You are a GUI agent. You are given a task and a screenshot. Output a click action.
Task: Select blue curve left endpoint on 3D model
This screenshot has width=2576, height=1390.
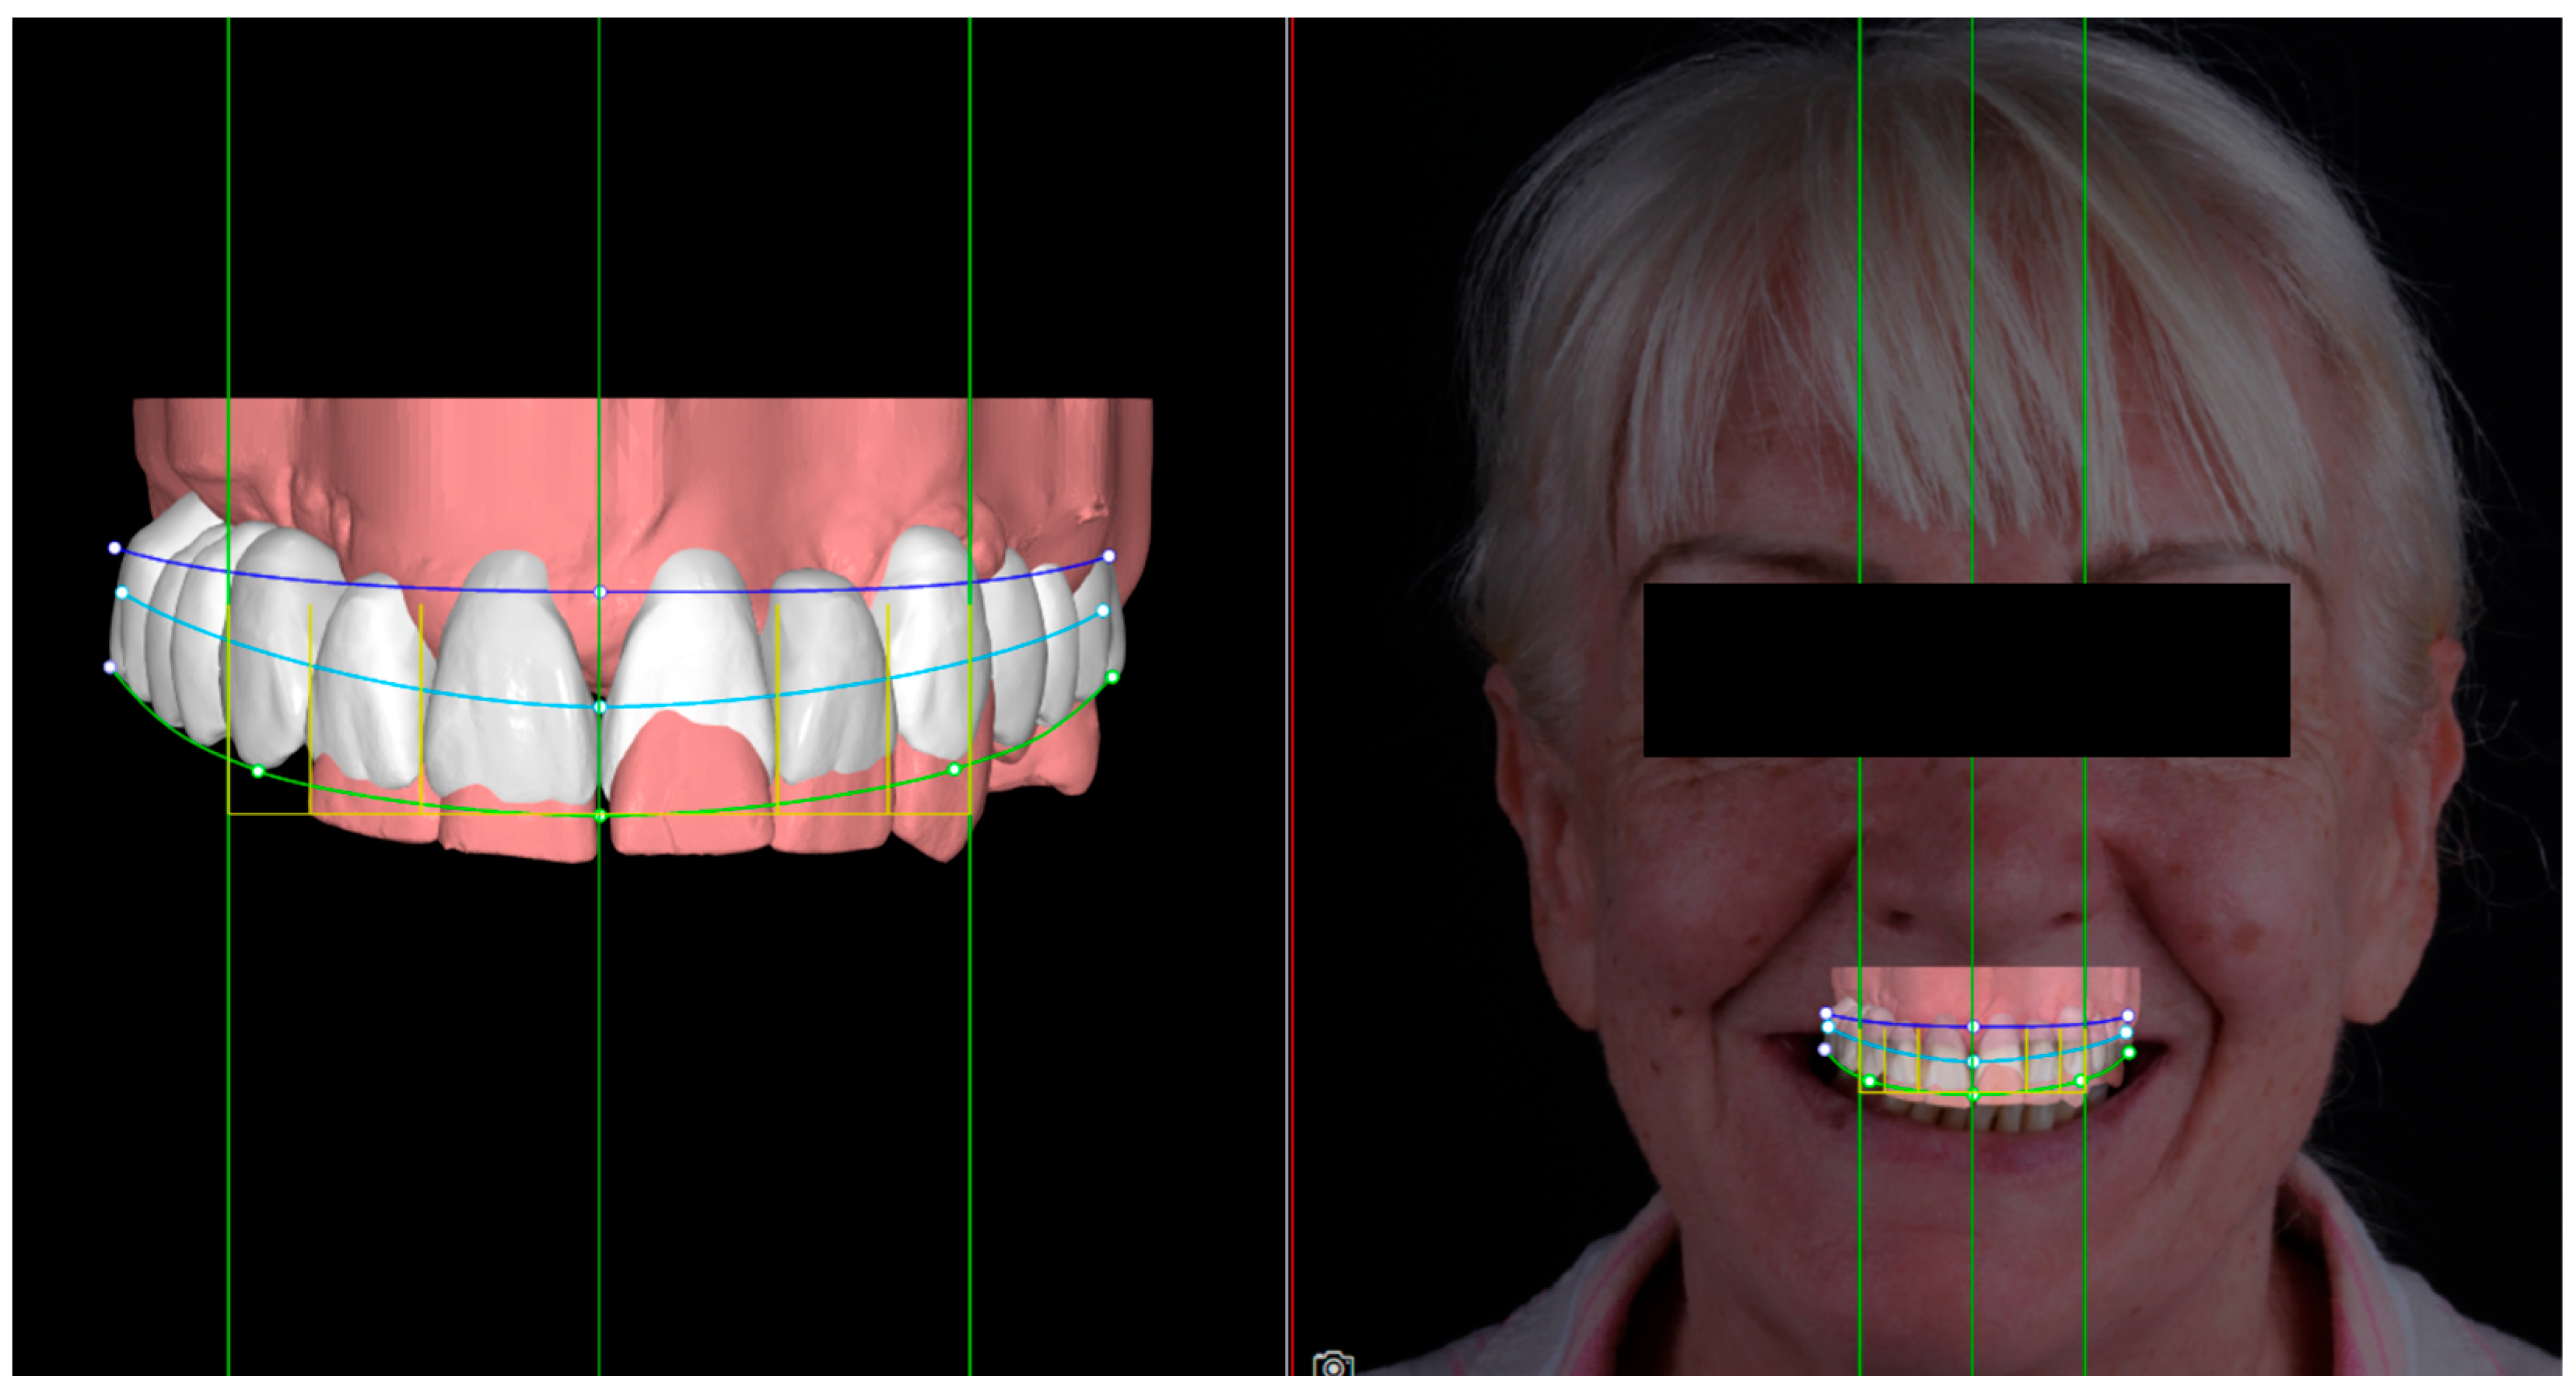(115, 548)
